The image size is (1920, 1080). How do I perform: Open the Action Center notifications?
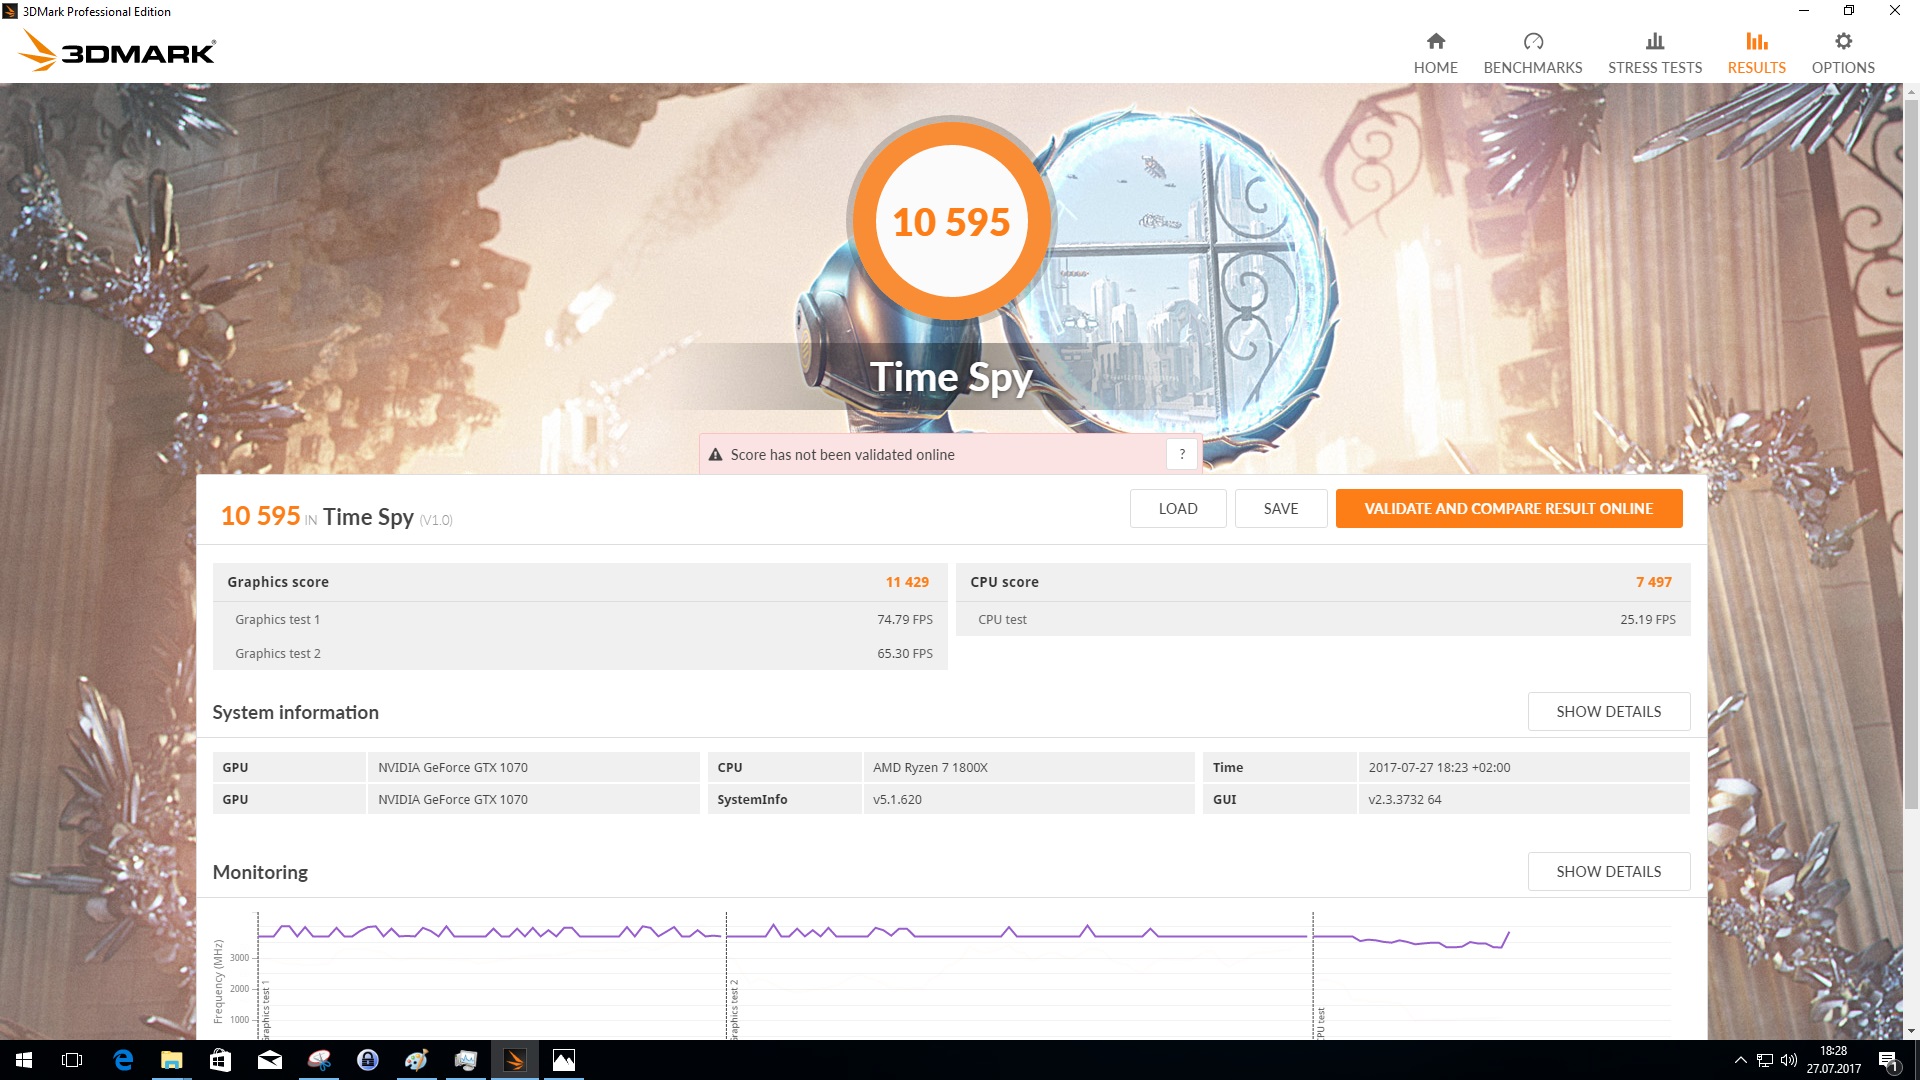1887,1060
